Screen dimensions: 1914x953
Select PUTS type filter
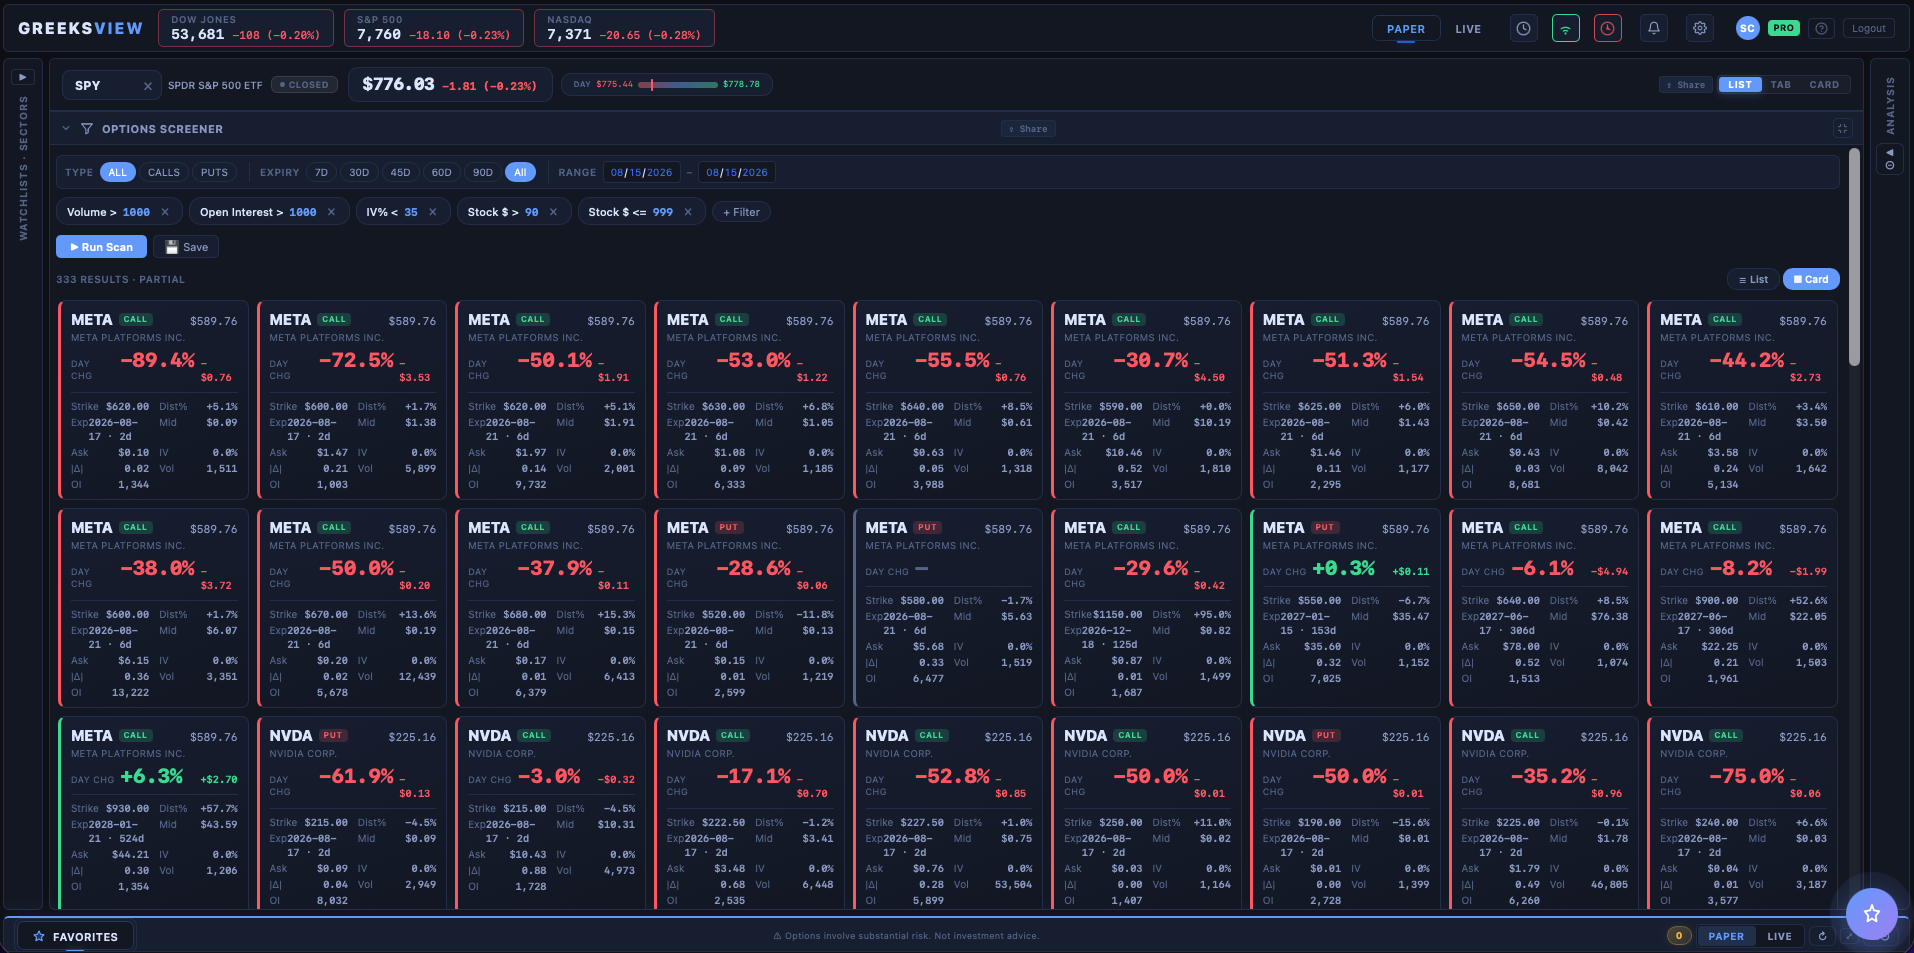(x=214, y=172)
